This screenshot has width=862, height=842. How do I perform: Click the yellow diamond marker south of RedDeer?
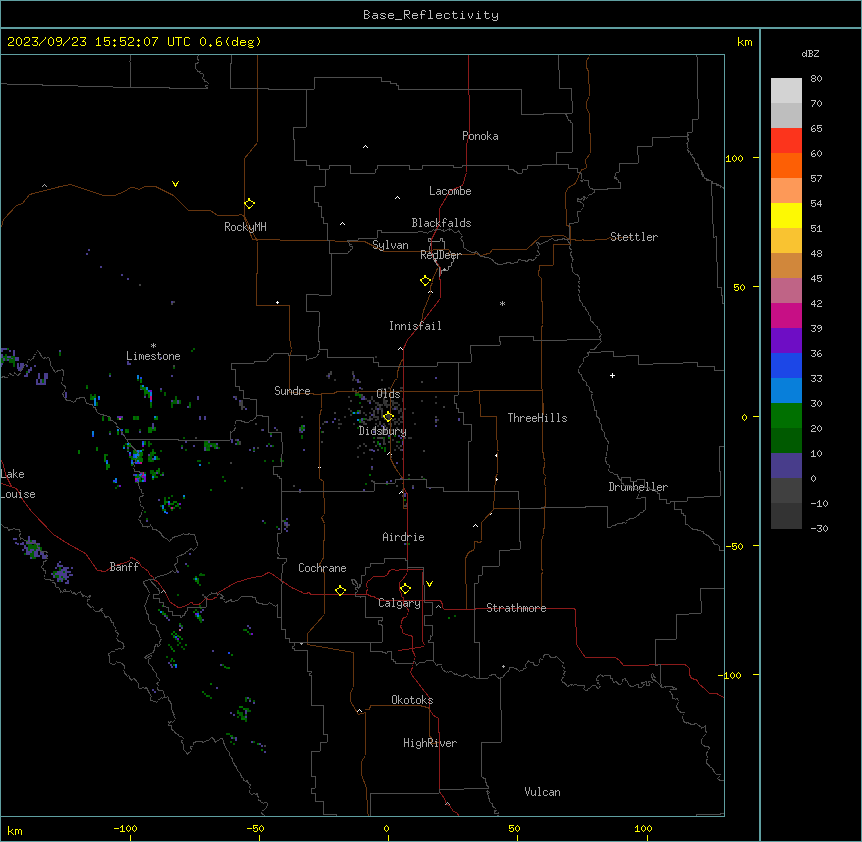pos(425,280)
